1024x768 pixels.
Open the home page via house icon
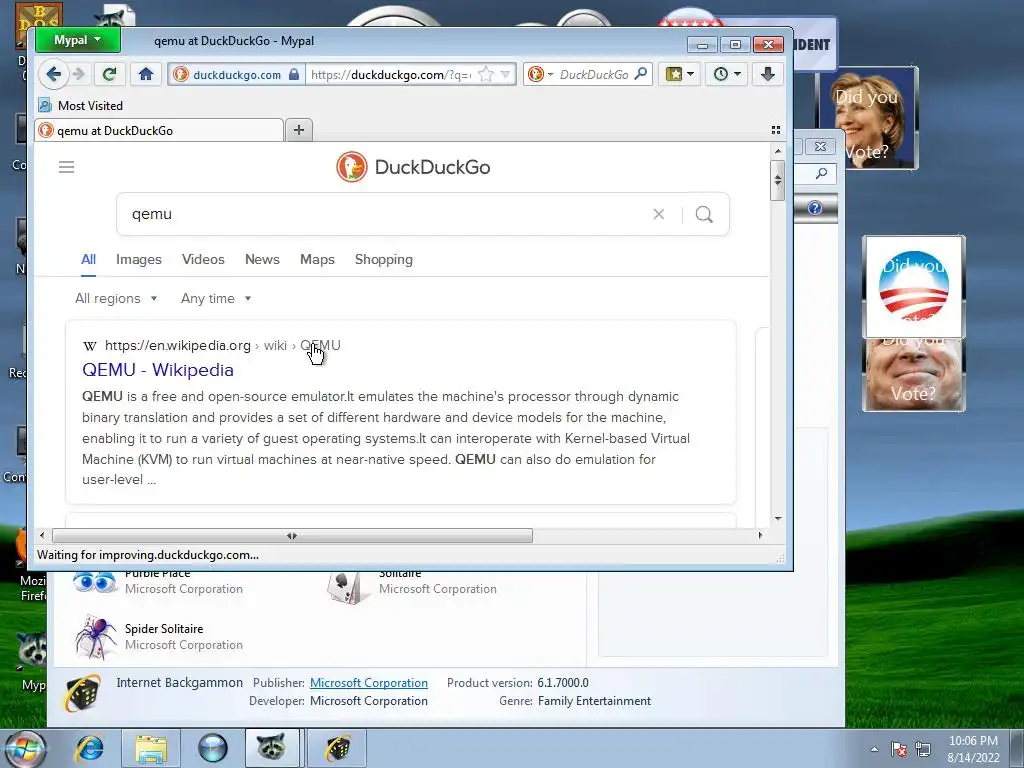pos(146,74)
